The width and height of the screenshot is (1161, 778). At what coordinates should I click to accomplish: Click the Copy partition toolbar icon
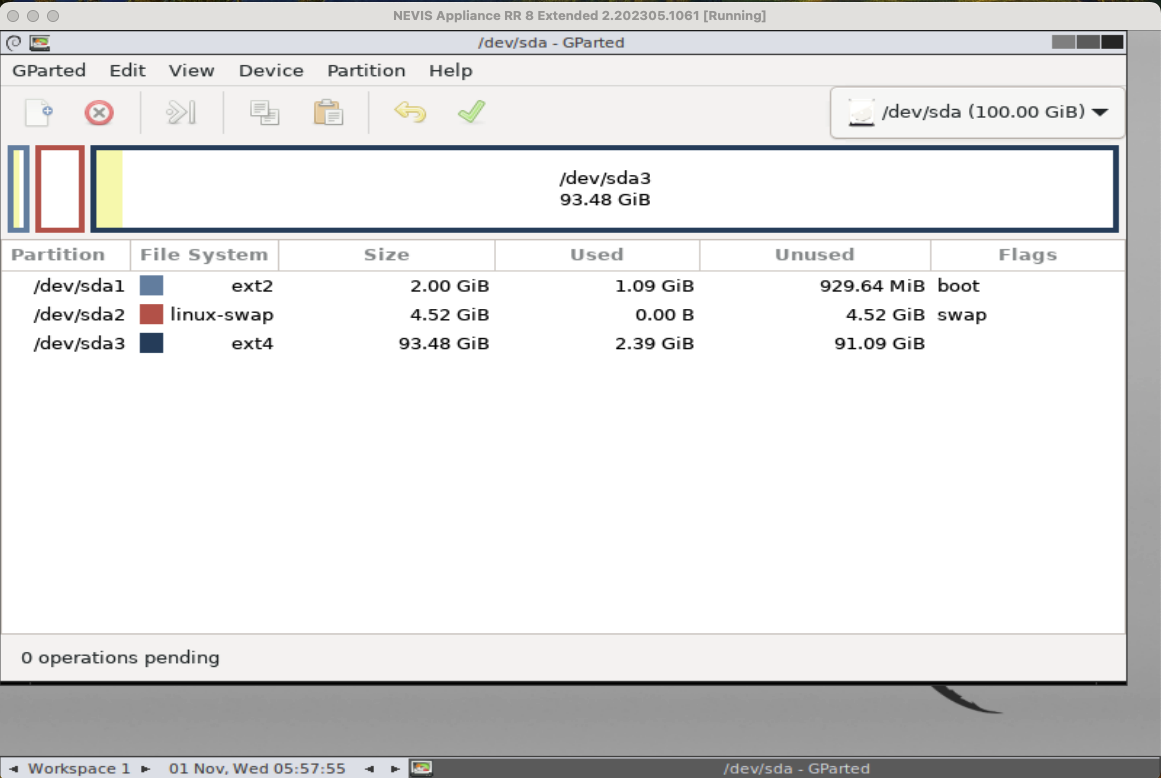coord(265,112)
